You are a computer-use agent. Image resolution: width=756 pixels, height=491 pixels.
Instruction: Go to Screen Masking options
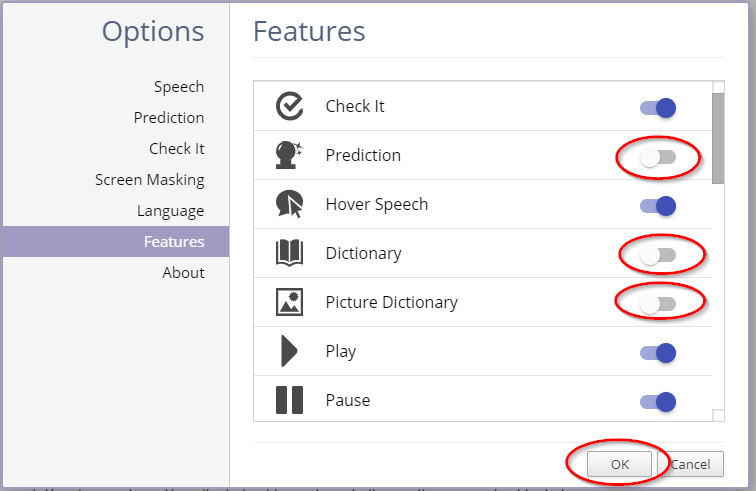point(149,180)
